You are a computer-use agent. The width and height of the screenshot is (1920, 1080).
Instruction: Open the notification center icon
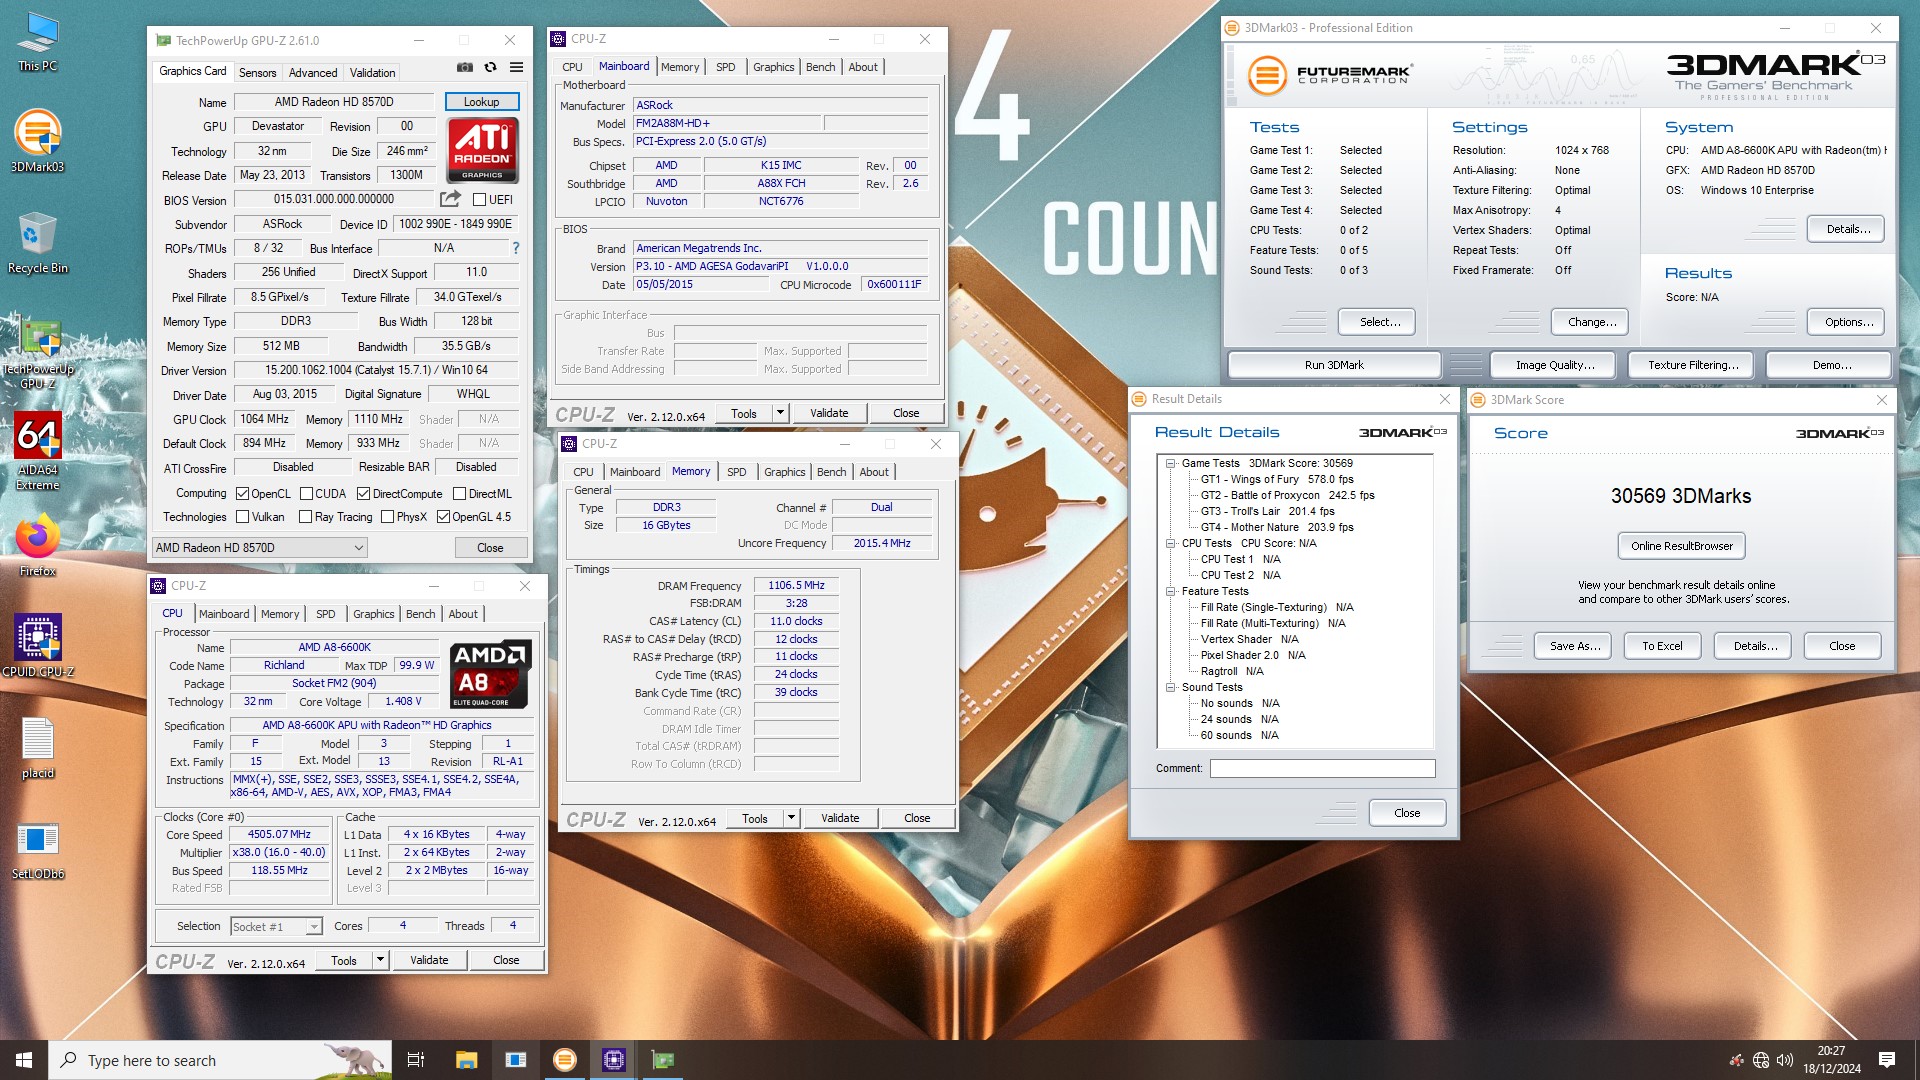click(x=1887, y=1060)
